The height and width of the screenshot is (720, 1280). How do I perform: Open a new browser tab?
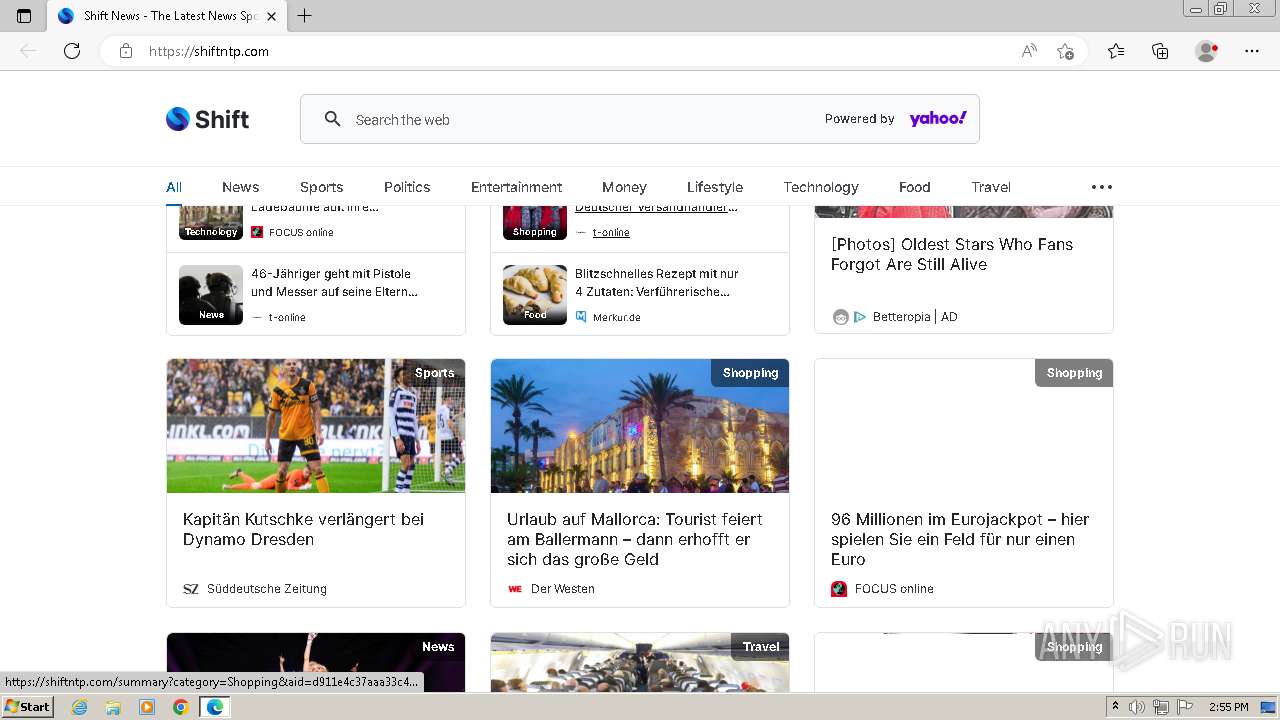point(305,16)
